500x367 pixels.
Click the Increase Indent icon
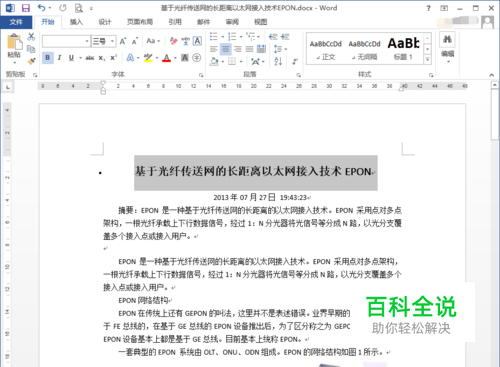coord(285,37)
